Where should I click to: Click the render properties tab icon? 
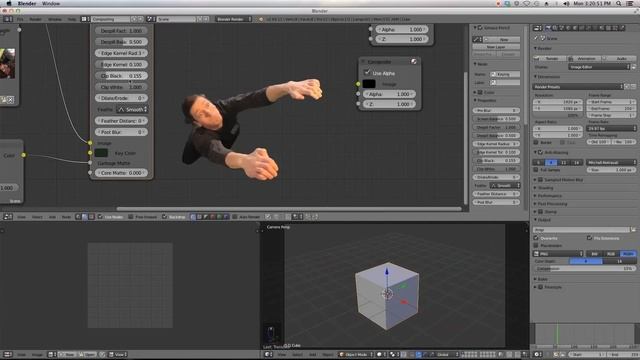coord(548,28)
